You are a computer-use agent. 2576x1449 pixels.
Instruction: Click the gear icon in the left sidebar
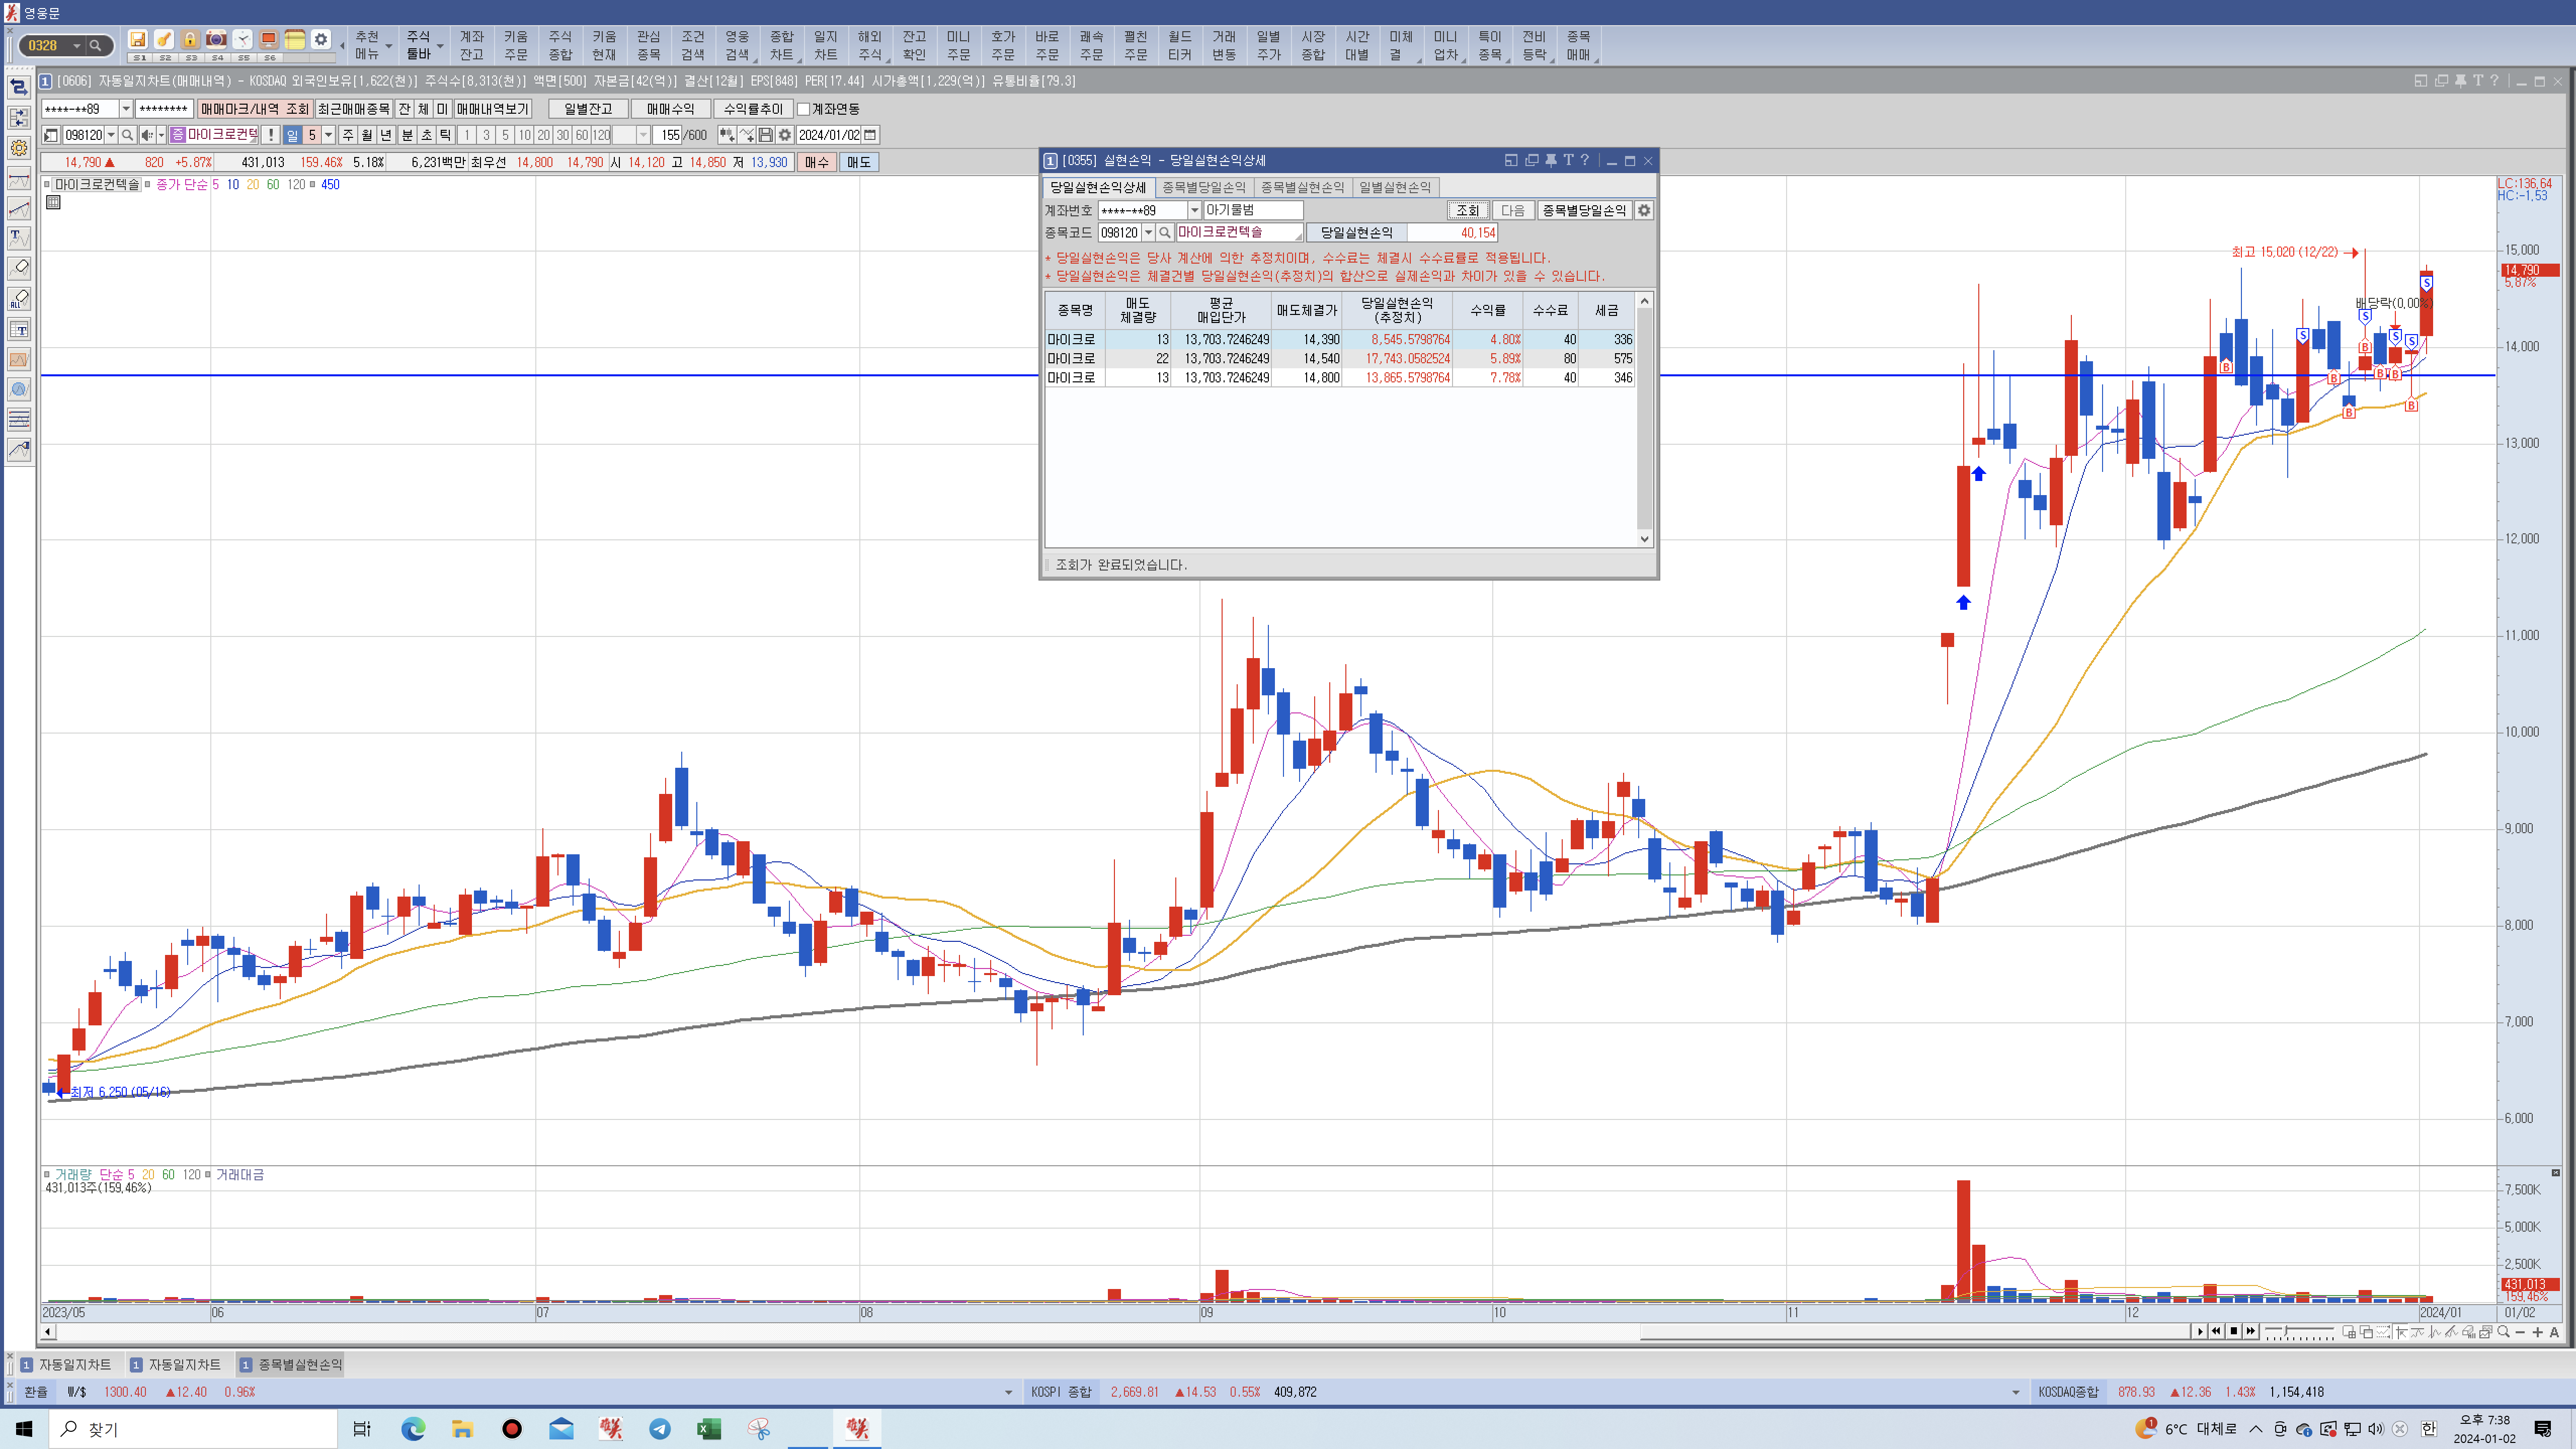point(19,148)
